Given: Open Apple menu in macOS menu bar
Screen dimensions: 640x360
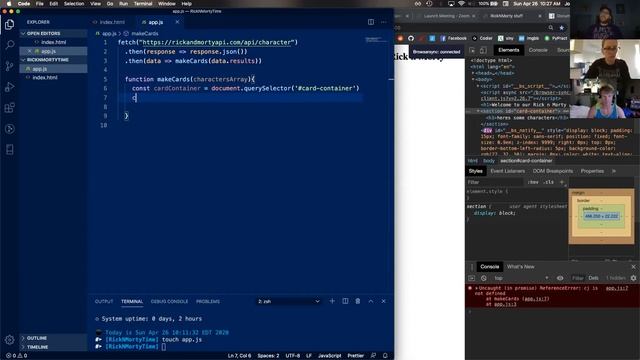Looking at the screenshot, I should point(8,4).
